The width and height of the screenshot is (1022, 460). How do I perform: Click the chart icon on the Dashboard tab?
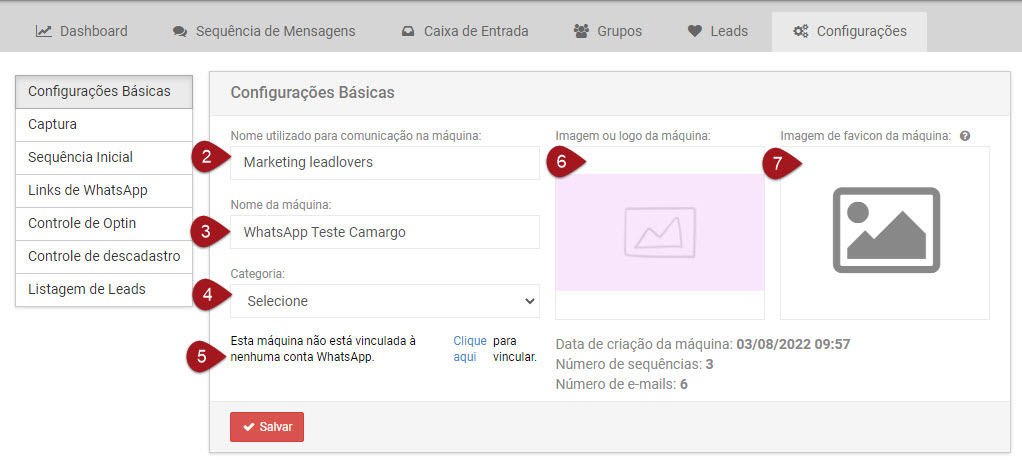[x=44, y=31]
